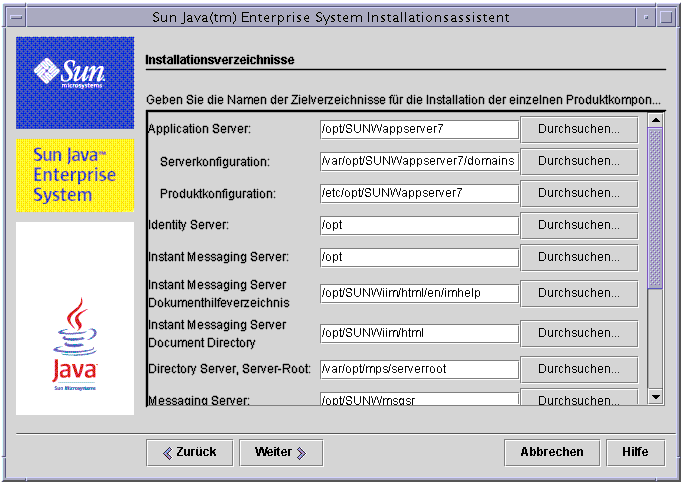Click the 'Instant Messaging Server Dokumenthilfeverzeichnis' label
684x484 pixels.
[219, 293]
